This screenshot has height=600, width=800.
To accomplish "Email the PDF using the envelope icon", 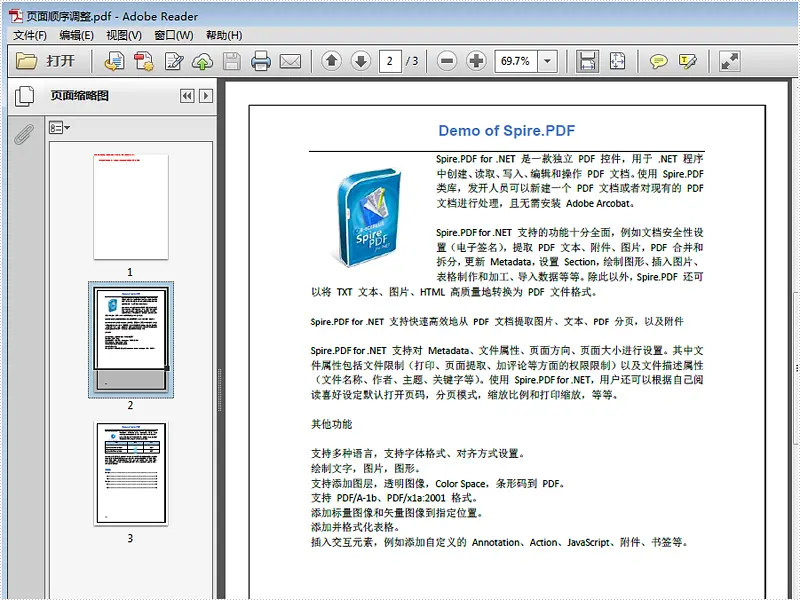I will (x=290, y=61).
